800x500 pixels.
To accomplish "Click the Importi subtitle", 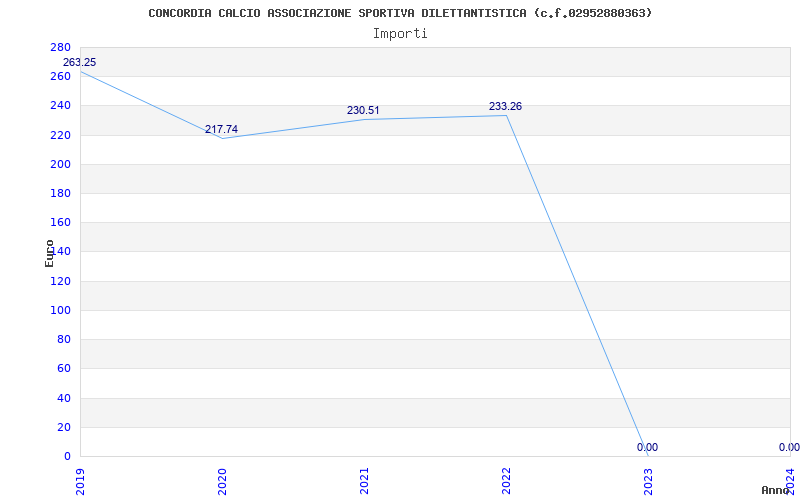I will pos(400,34).
